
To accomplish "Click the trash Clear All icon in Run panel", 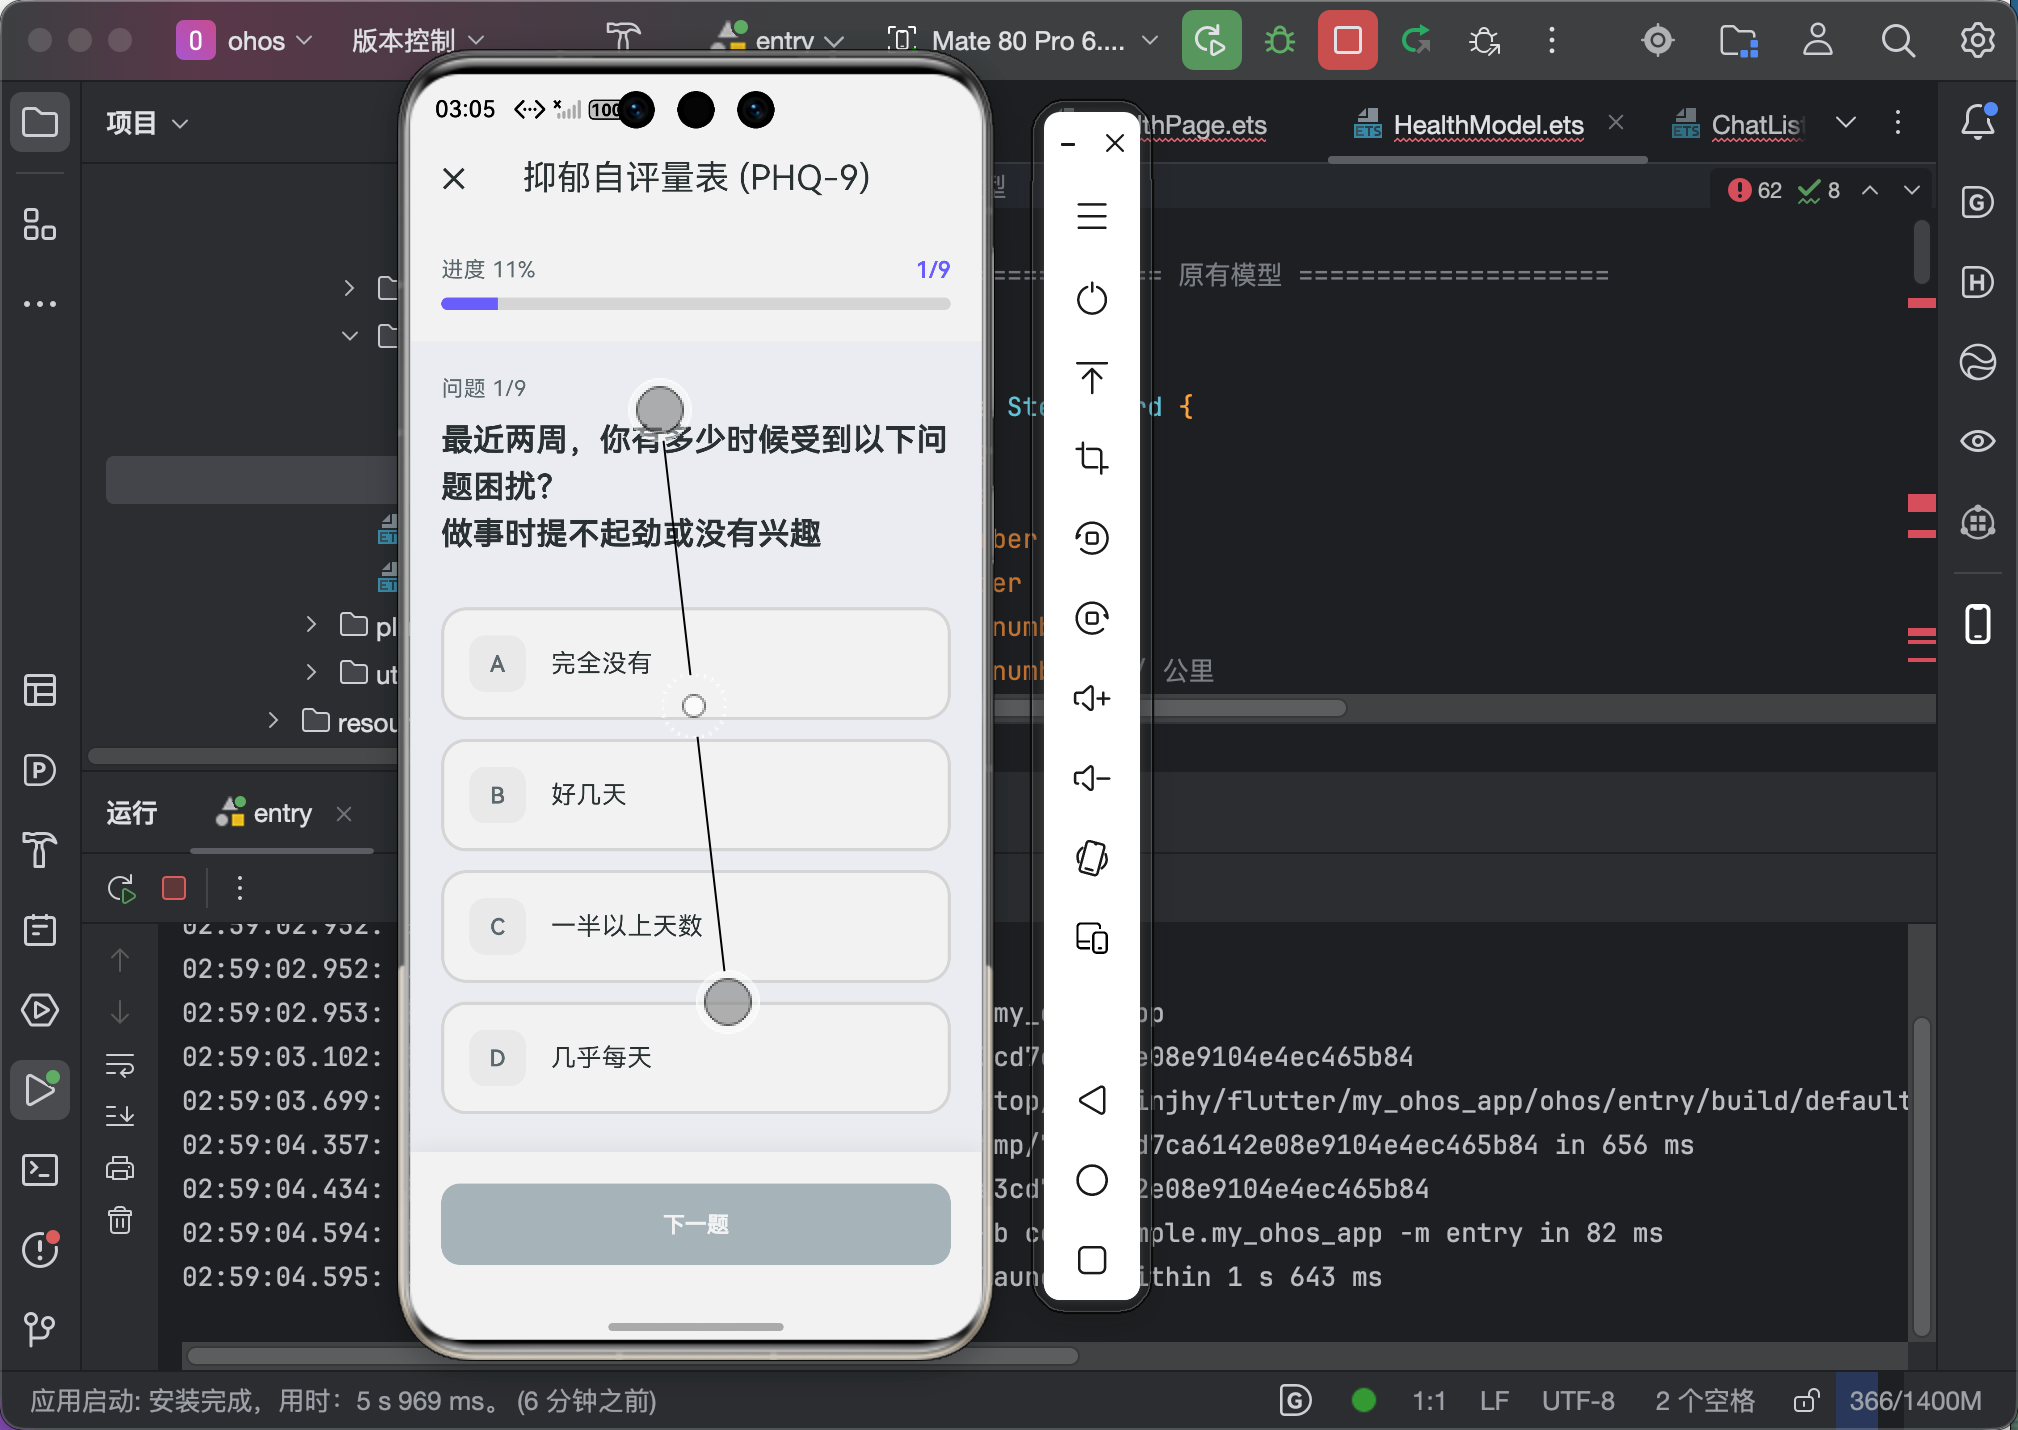I will click(120, 1220).
